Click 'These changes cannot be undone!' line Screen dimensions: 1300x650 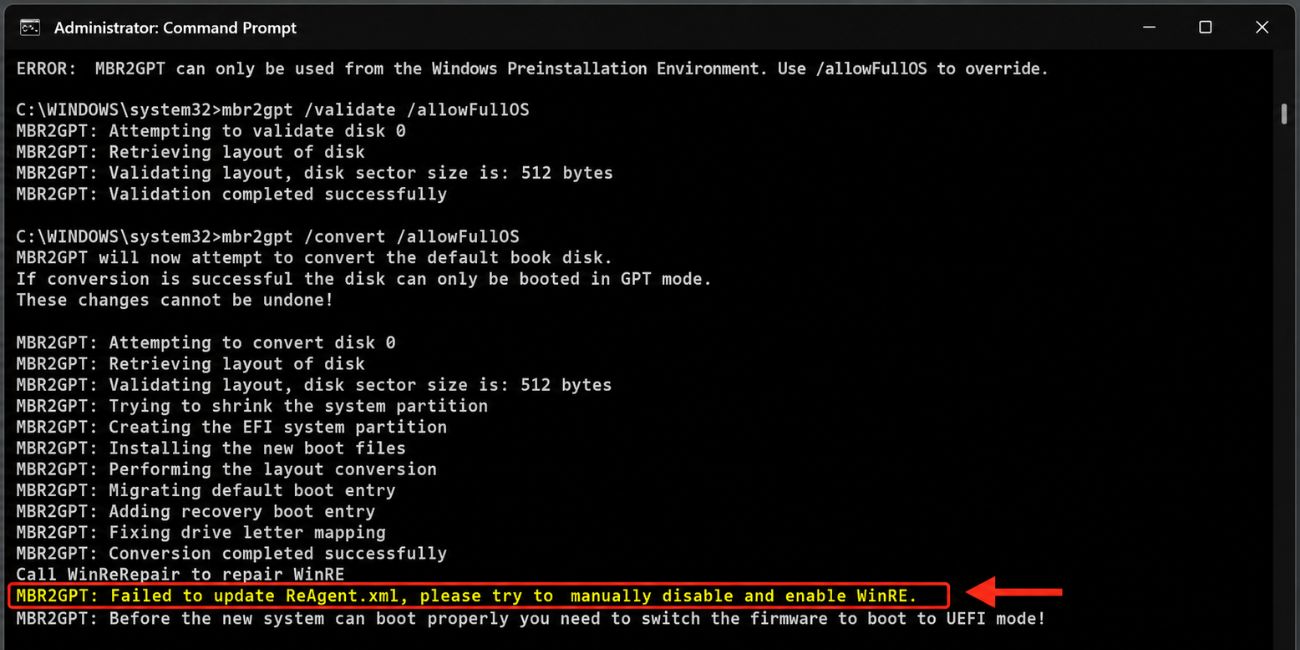pos(175,300)
